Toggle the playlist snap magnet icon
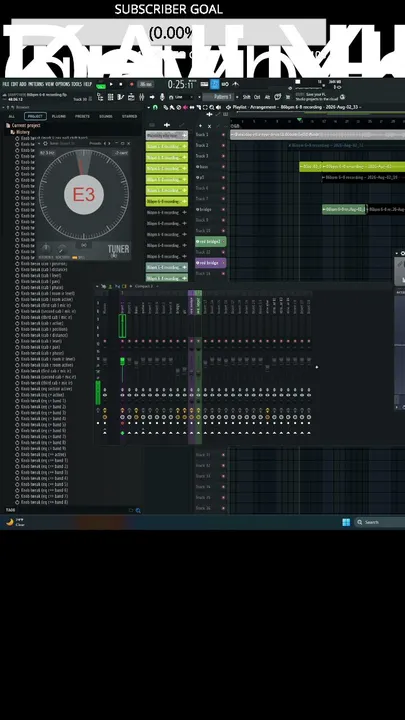This screenshot has height=720, width=405. [x=155, y=107]
